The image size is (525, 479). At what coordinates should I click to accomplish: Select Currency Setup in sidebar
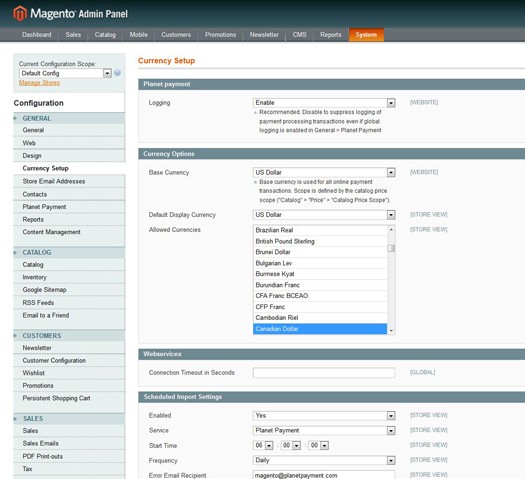coord(69,168)
